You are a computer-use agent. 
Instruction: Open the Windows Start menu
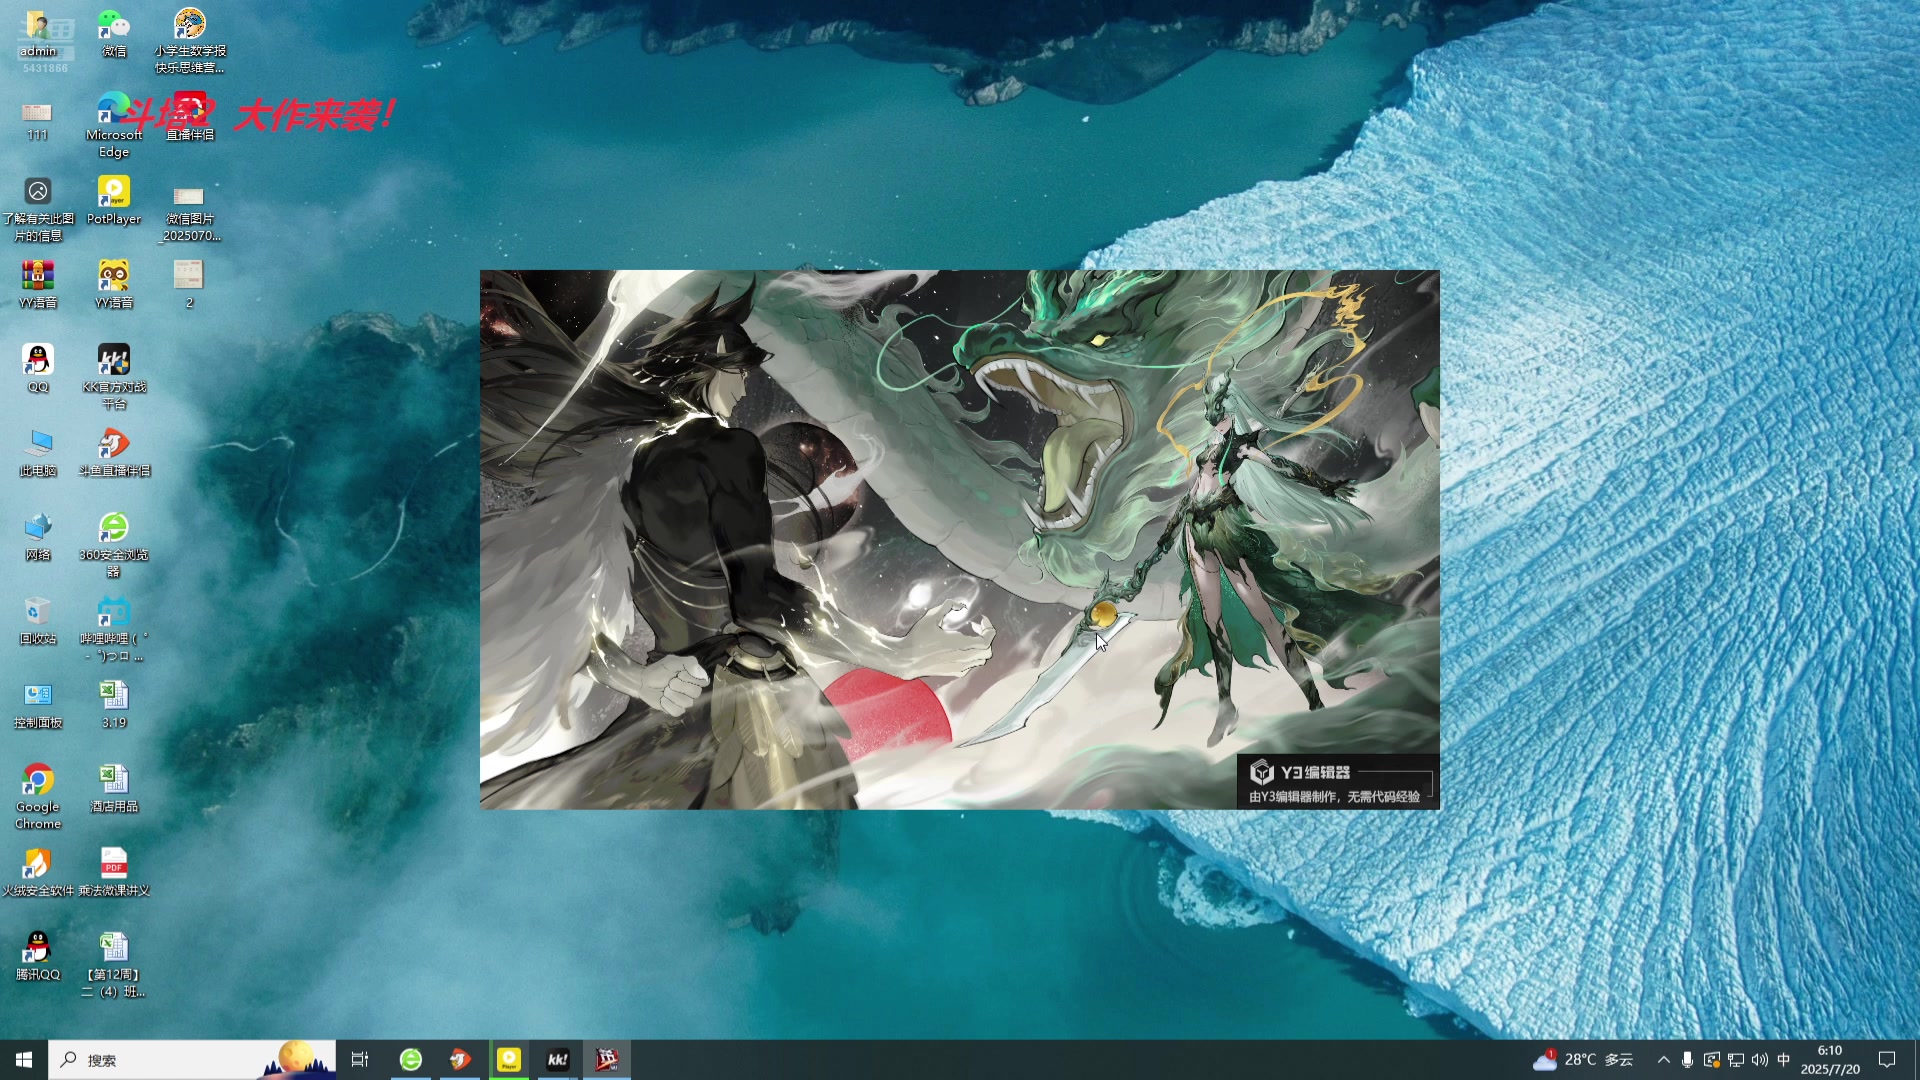tap(24, 1060)
